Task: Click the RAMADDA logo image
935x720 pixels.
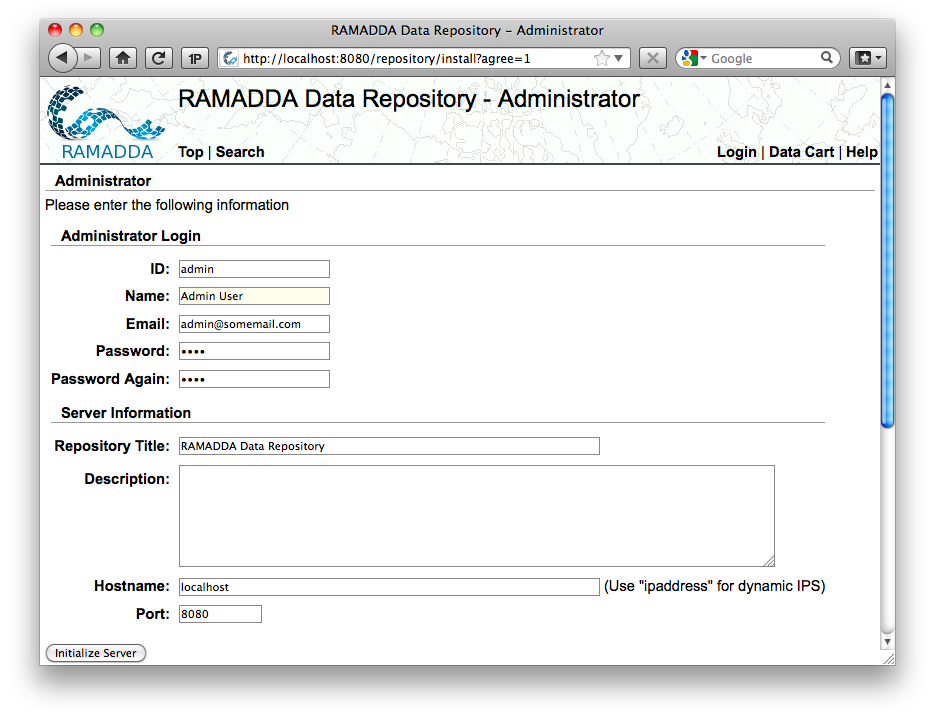Action: 106,123
